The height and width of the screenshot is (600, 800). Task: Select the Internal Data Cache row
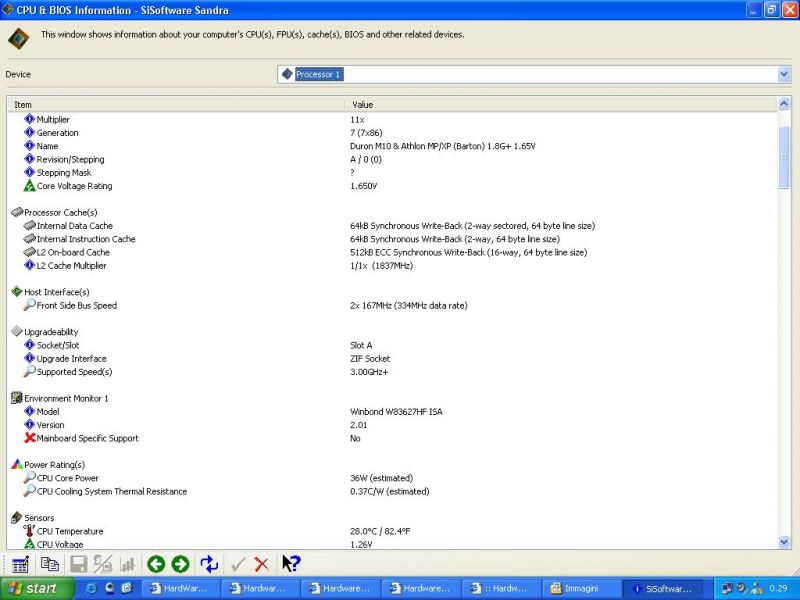pyautogui.click(x=393, y=226)
